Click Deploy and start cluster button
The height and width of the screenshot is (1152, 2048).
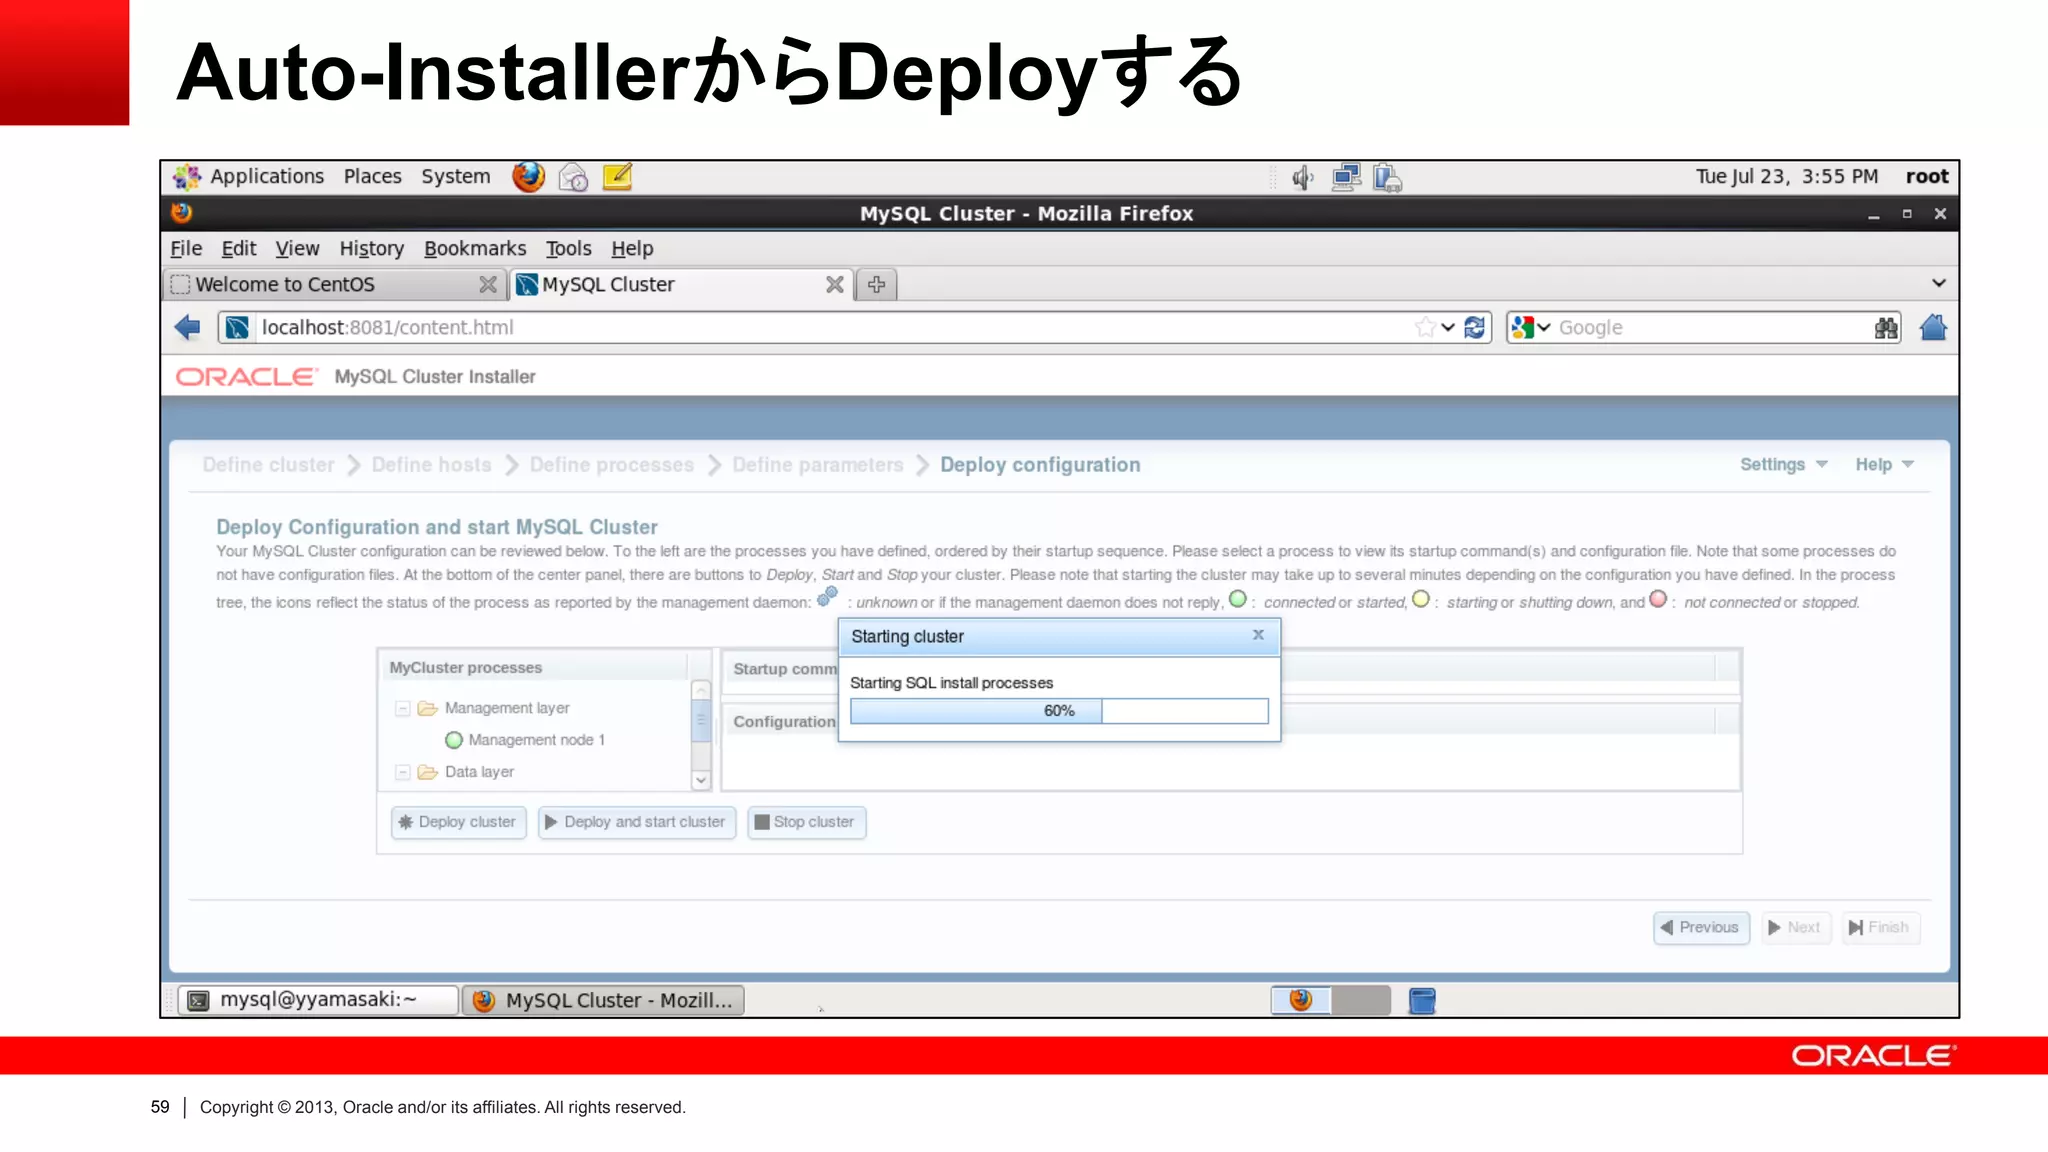tap(636, 822)
